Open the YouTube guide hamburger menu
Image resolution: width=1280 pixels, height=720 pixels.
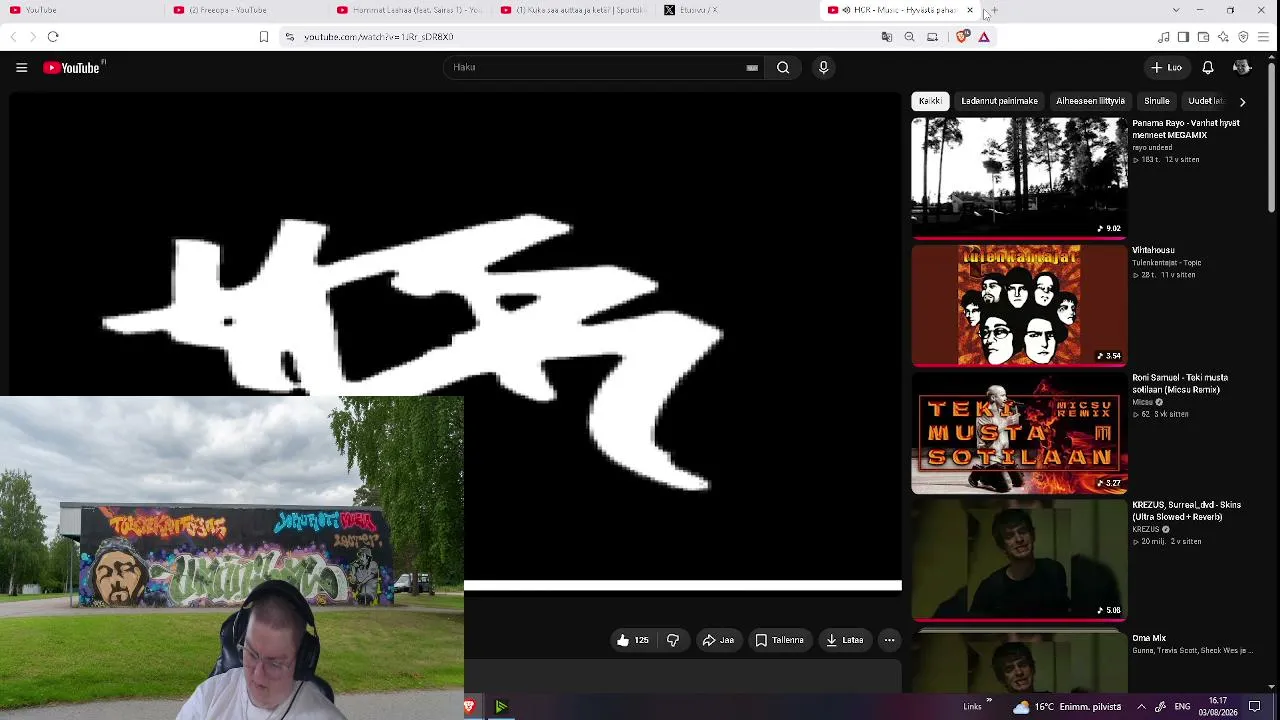[21, 68]
